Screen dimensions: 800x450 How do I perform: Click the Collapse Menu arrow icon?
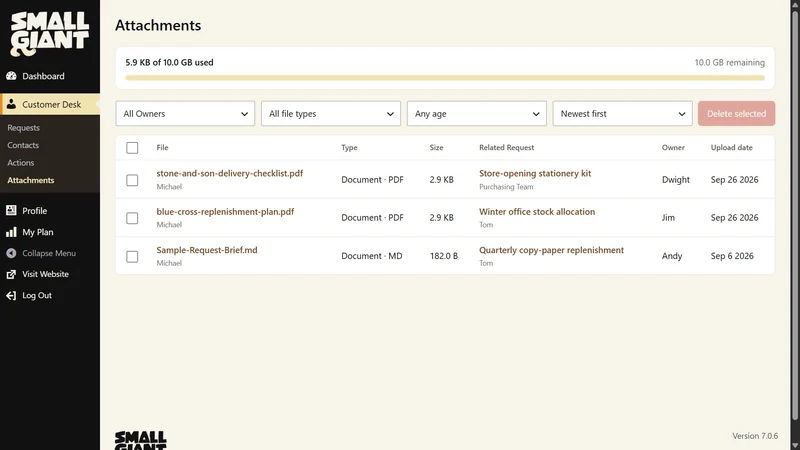[11, 253]
